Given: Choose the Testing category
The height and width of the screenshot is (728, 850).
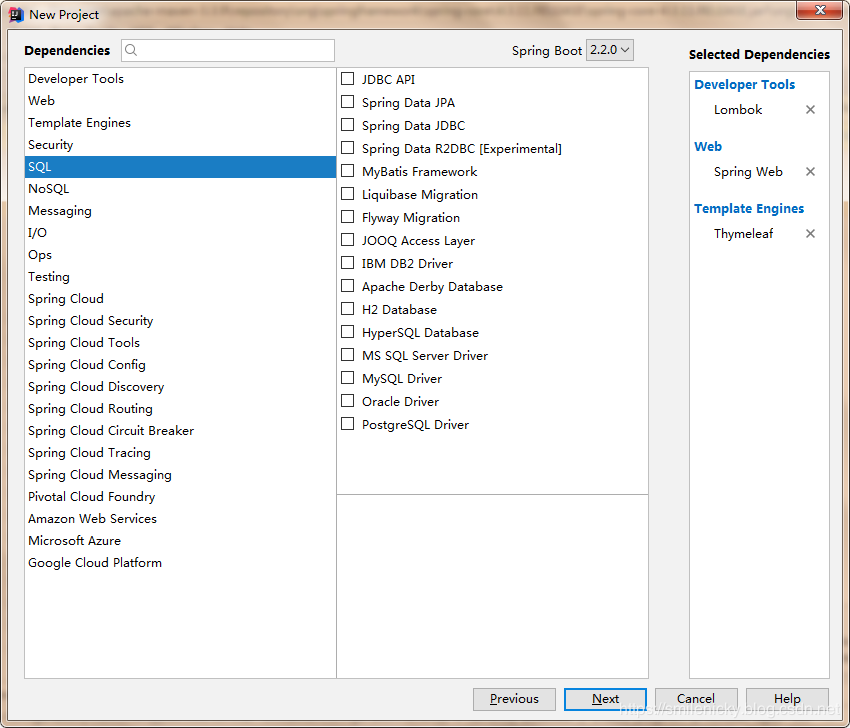Looking at the screenshot, I should pyautogui.click(x=180, y=277).
